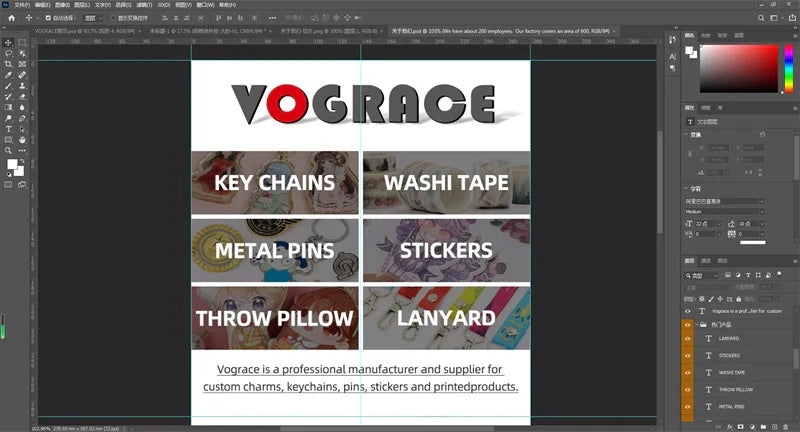The height and width of the screenshot is (432, 800).
Task: Hide the LANYARD text layer
Action: 687,339
